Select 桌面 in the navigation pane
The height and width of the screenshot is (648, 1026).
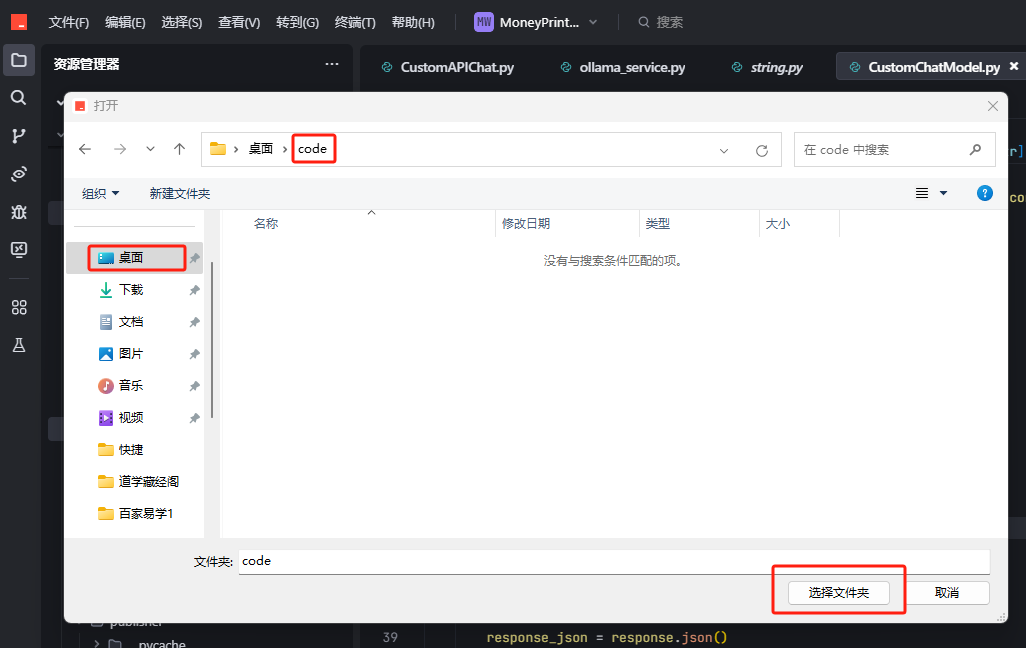(x=134, y=258)
